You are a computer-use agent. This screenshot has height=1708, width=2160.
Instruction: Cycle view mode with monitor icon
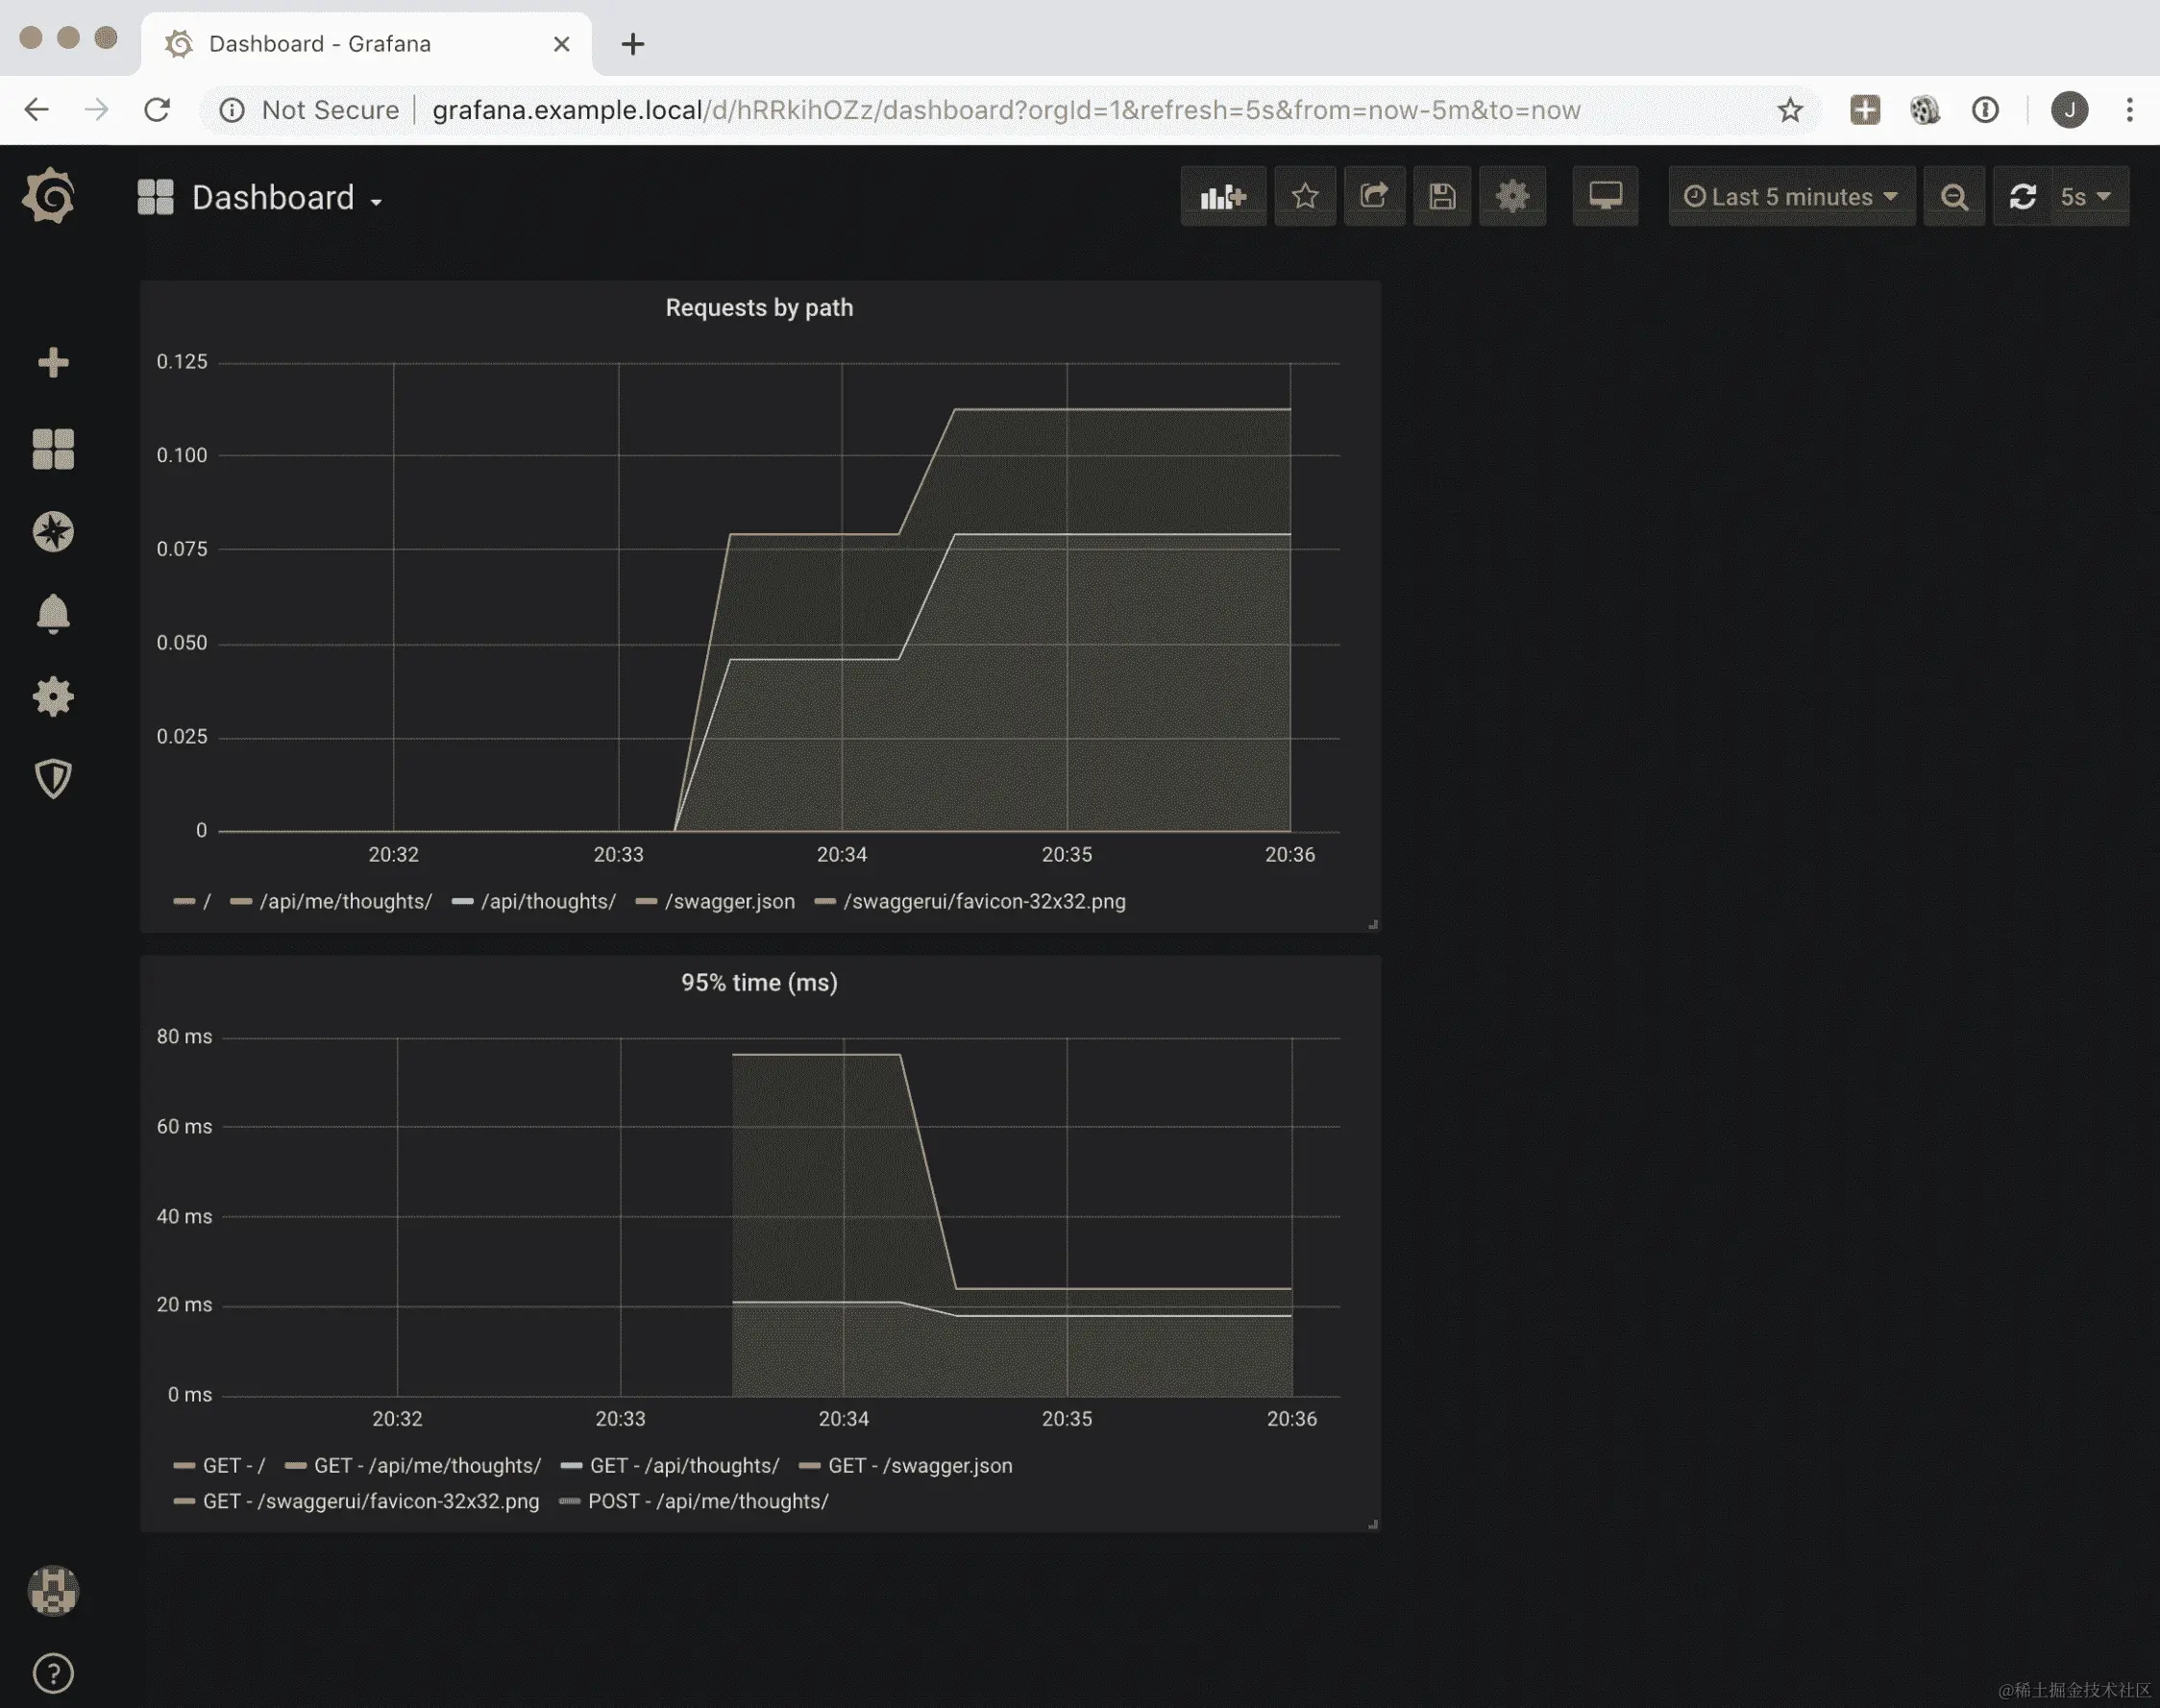click(x=1605, y=197)
